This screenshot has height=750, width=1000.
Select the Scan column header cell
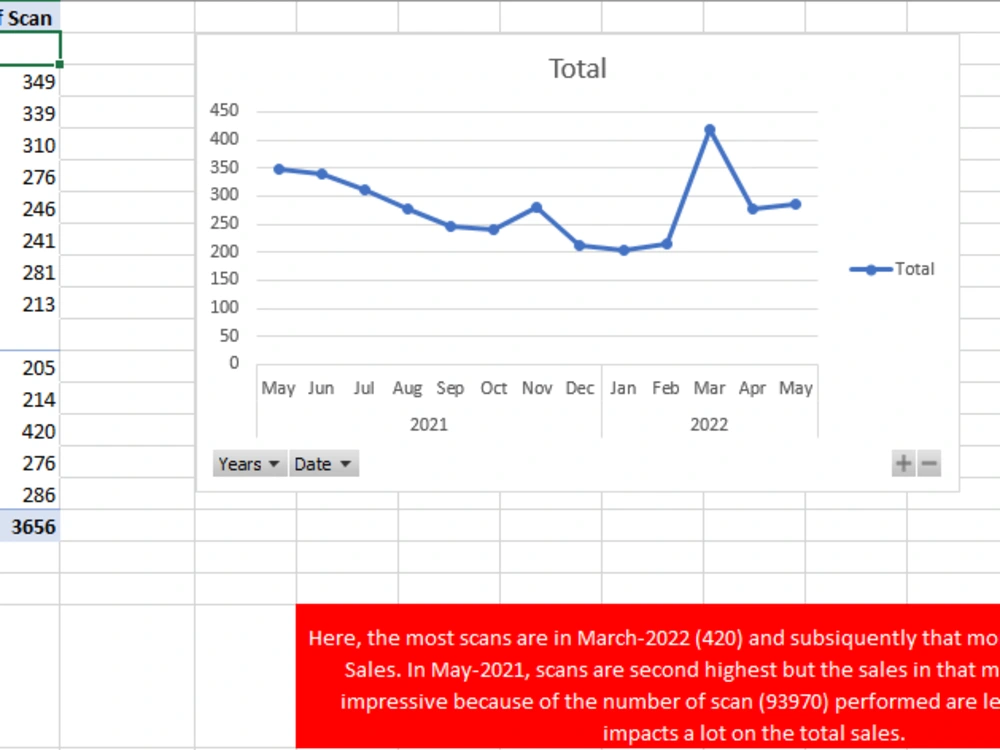[27, 17]
